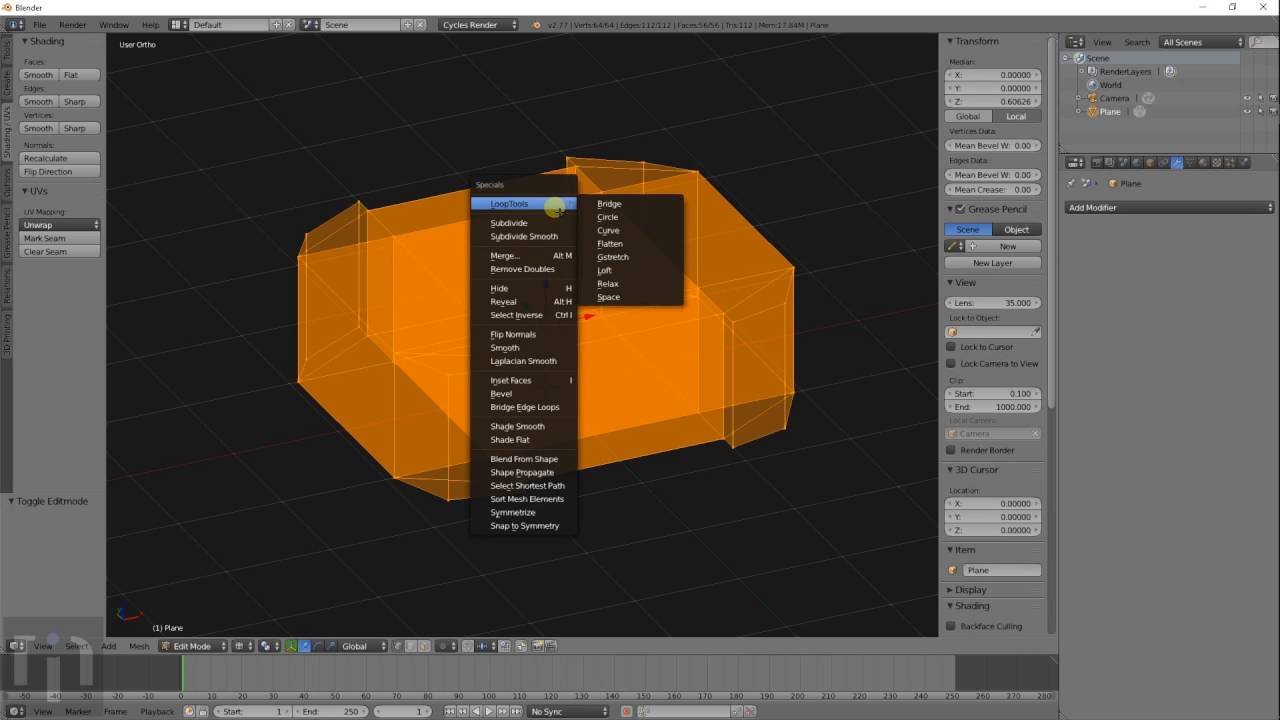Image resolution: width=1280 pixels, height=720 pixels.
Task: Jump to the first frame of timeline
Action: 449,711
